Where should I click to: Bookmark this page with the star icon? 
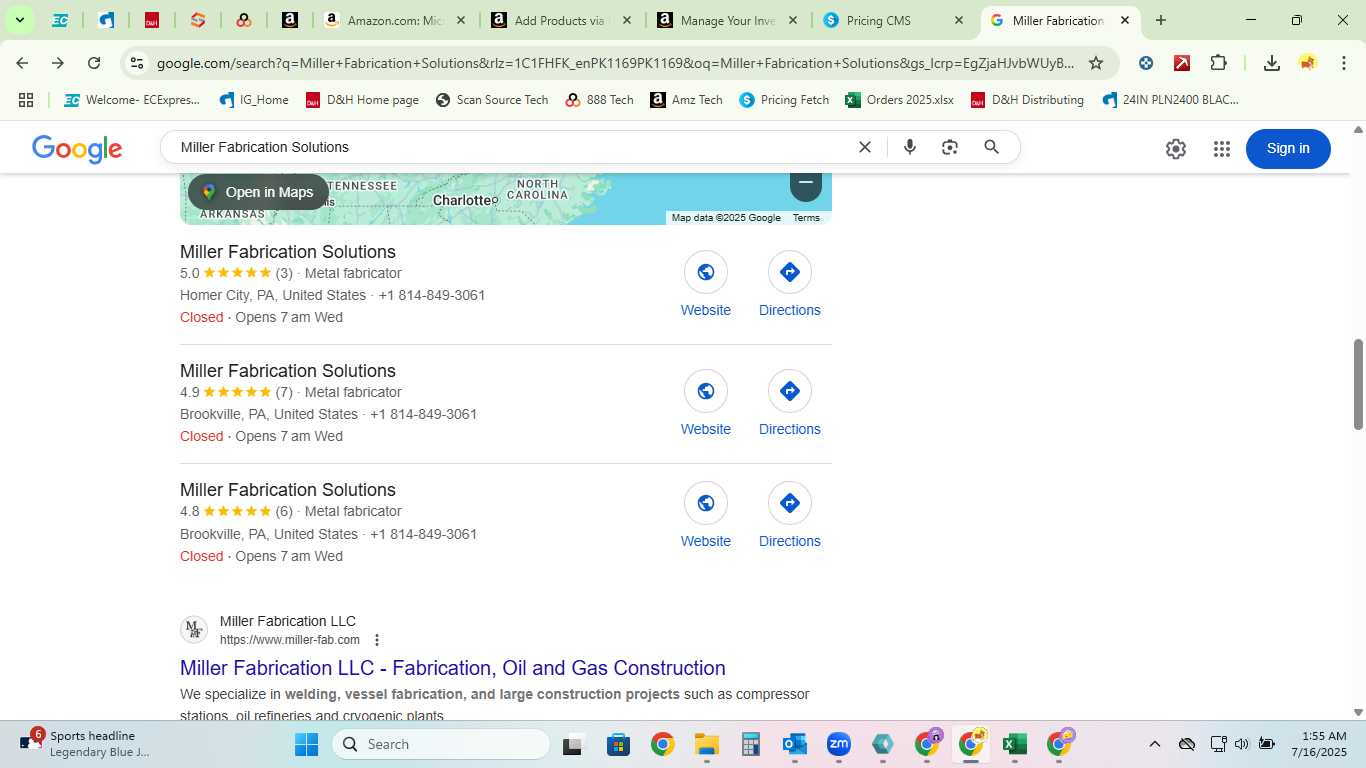click(x=1096, y=63)
